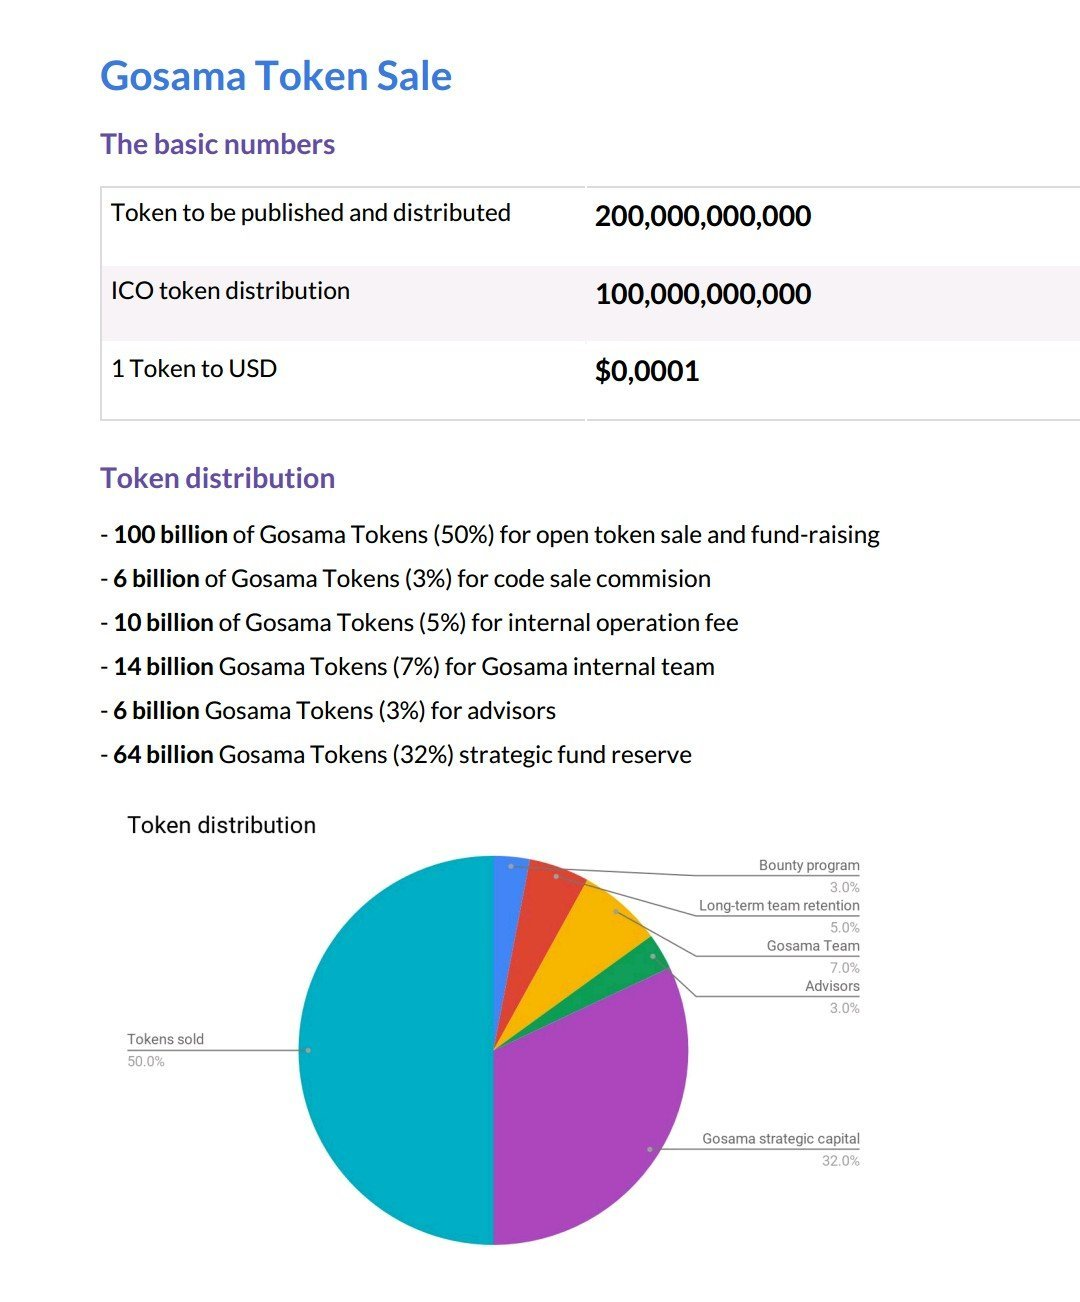The width and height of the screenshot is (1080, 1302).
Task: Select the Gosama strategic capital label
Action: (x=781, y=1138)
